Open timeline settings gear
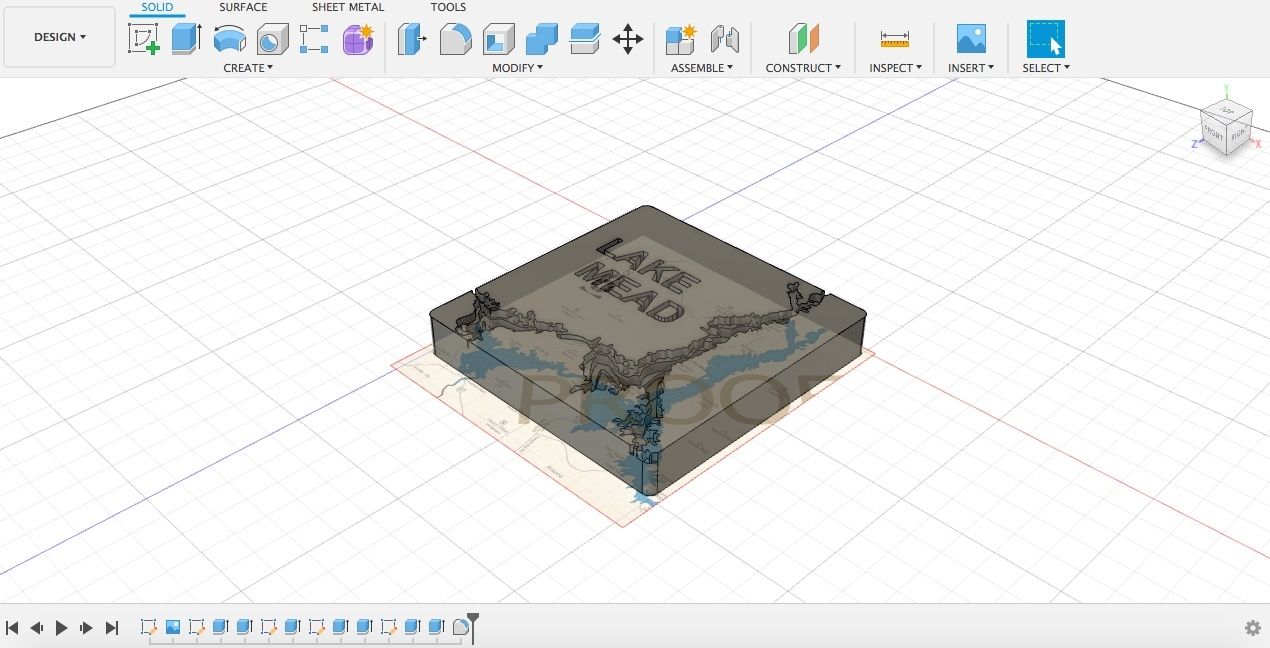The height and width of the screenshot is (648, 1270). 1252,628
